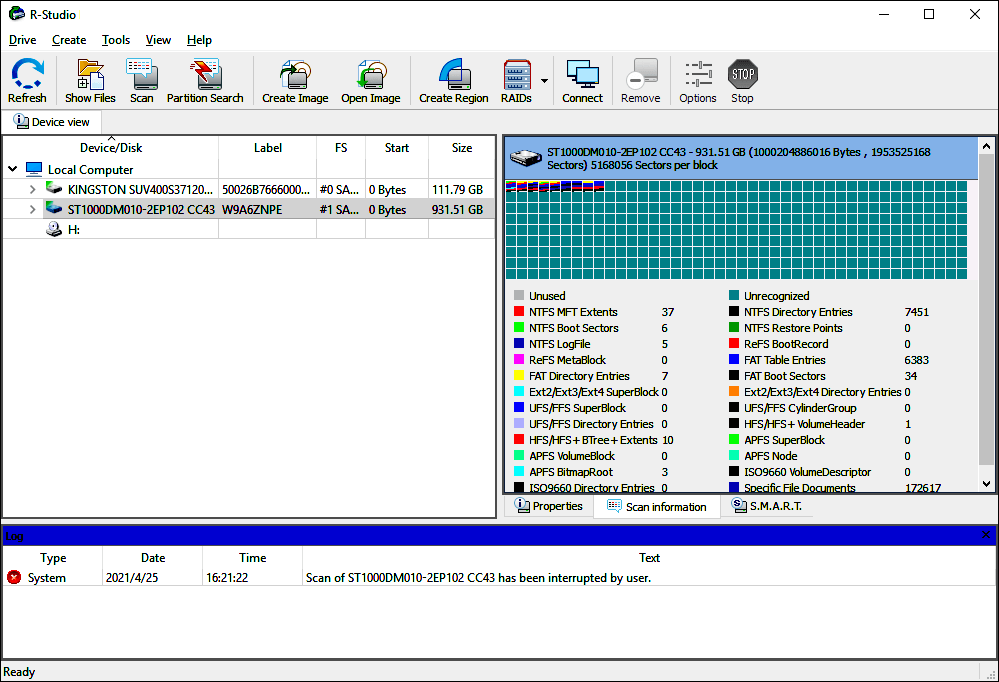
Task: Click the Refresh toolbar icon
Action: pyautogui.click(x=27, y=80)
